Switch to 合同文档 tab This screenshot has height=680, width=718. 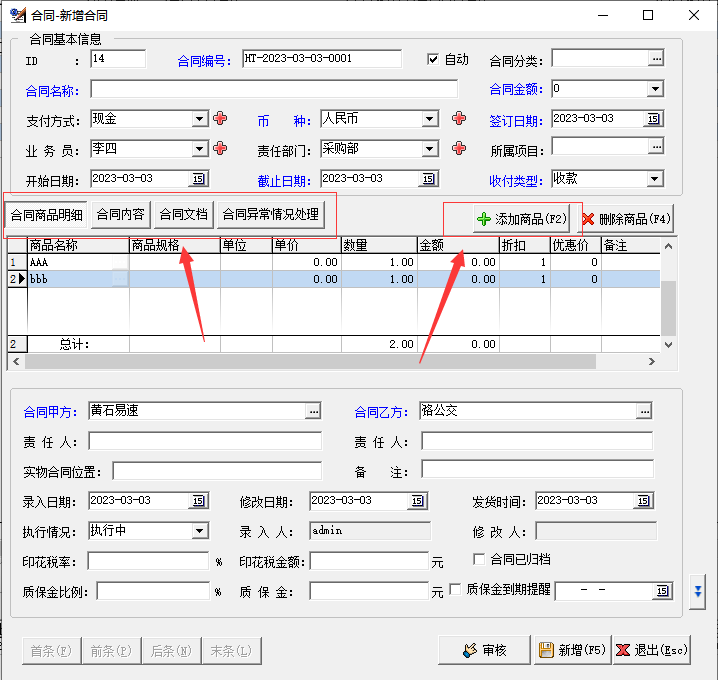click(184, 214)
